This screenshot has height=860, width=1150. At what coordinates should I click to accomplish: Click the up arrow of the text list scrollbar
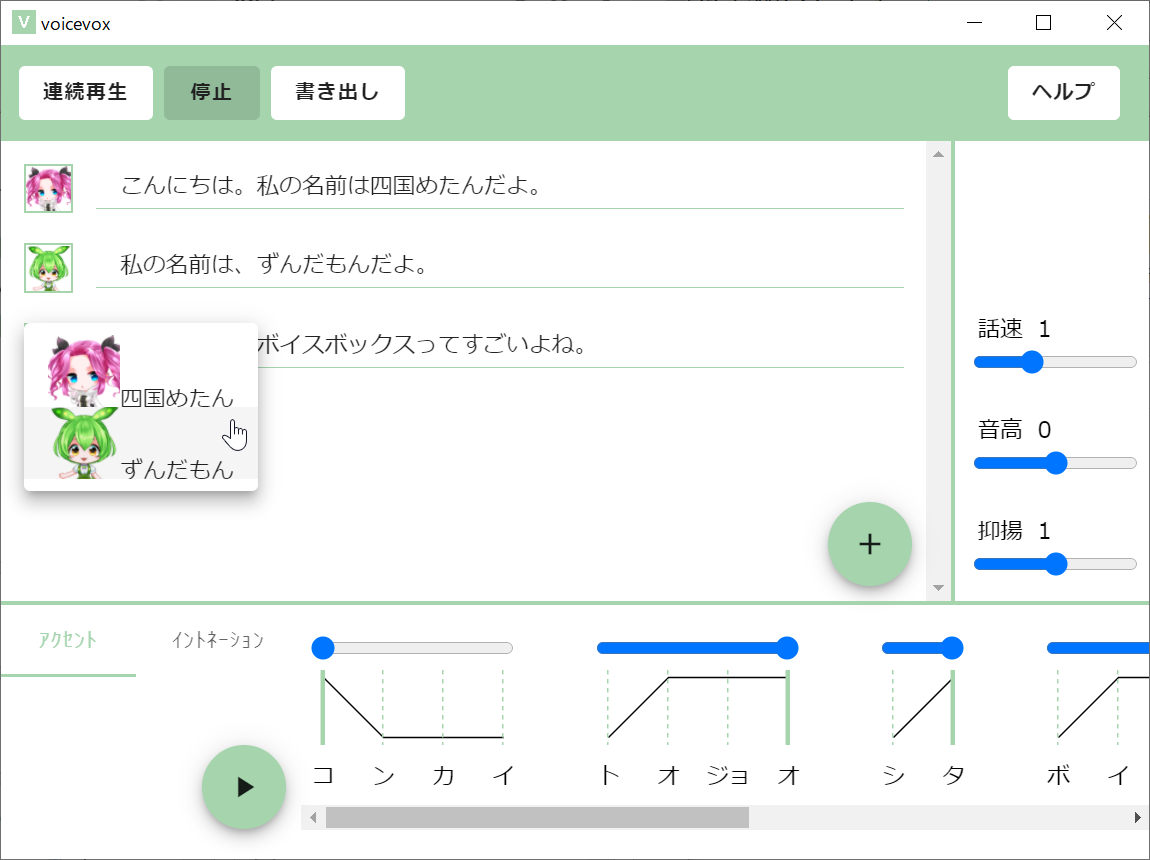pos(938,154)
